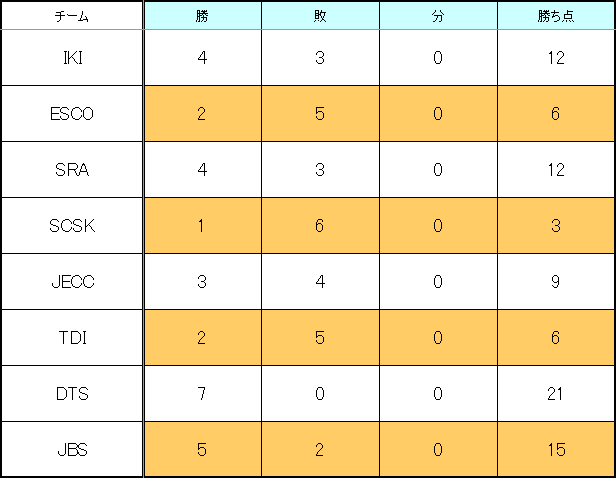Select DTS points cell showing 21

pyautogui.click(x=556, y=394)
